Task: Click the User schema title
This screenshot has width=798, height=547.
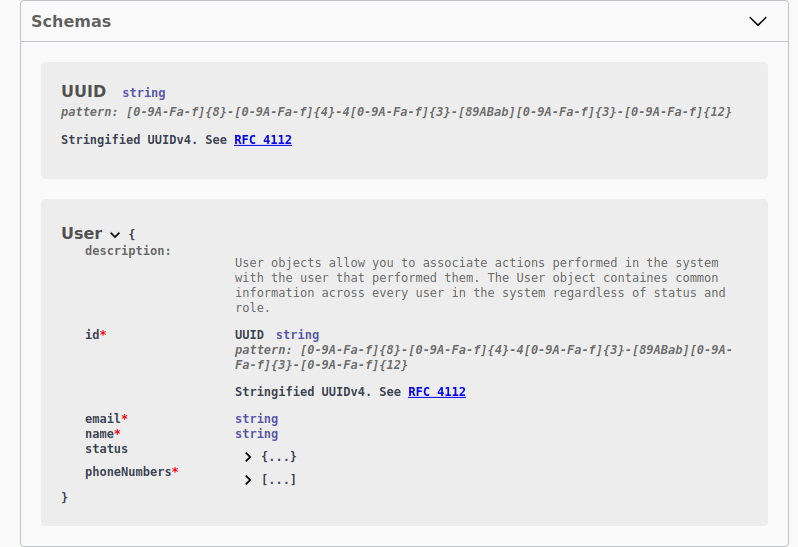Action: tap(82, 233)
